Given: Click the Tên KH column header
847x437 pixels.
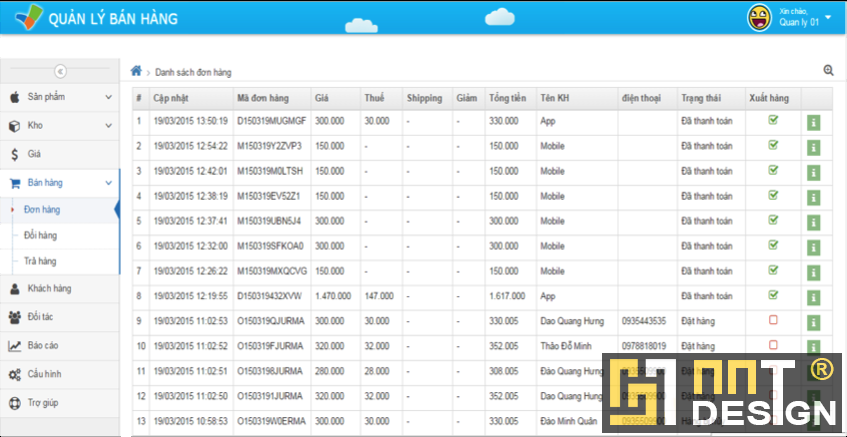Looking at the screenshot, I should pos(554,98).
